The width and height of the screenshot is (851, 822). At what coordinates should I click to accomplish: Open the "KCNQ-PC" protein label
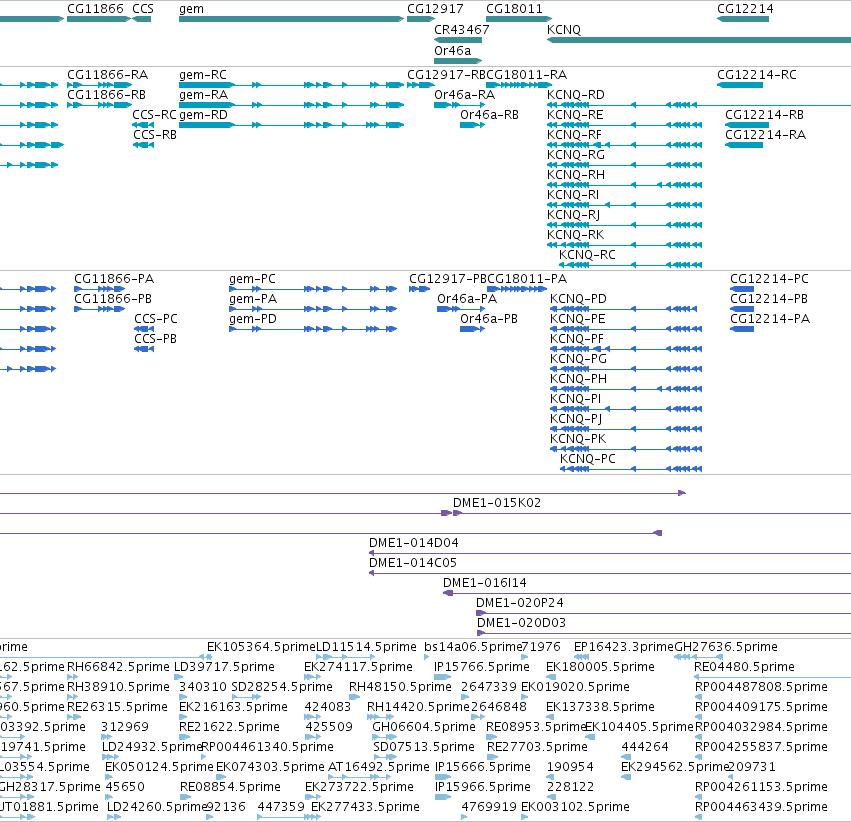point(588,458)
